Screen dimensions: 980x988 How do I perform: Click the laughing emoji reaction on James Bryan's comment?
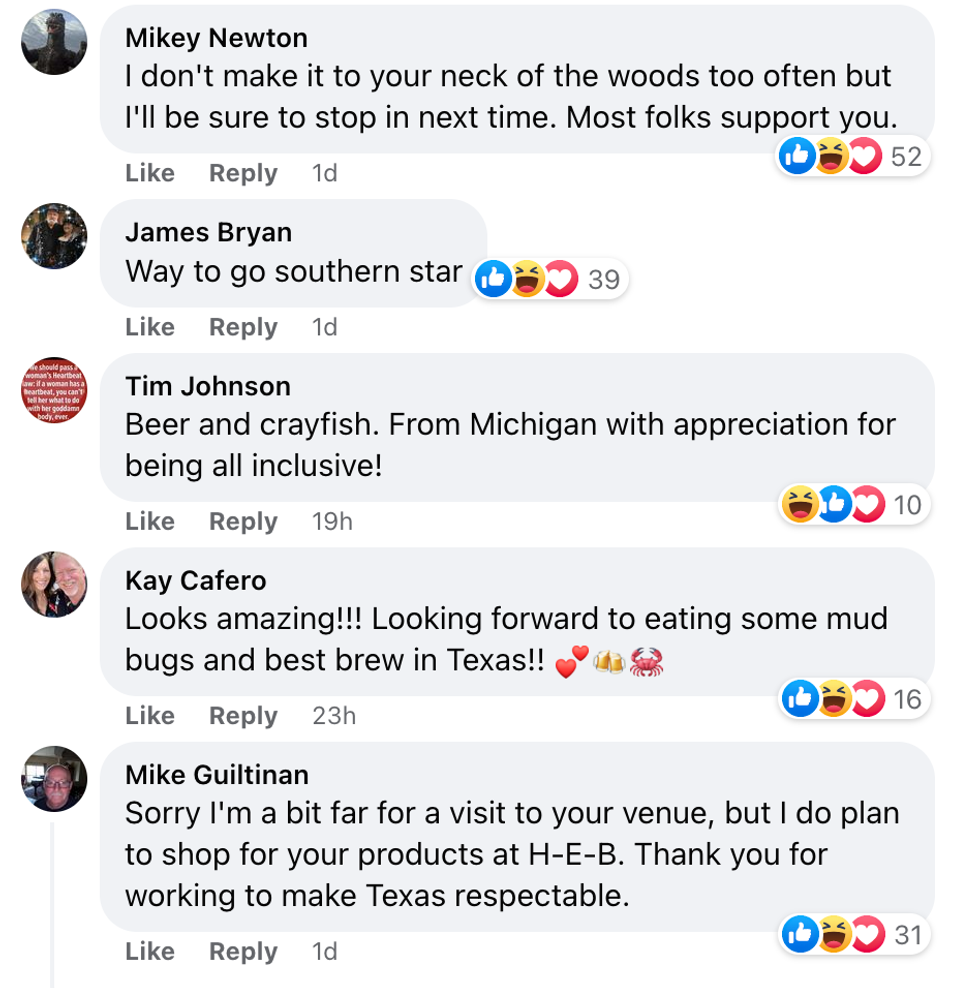(525, 279)
